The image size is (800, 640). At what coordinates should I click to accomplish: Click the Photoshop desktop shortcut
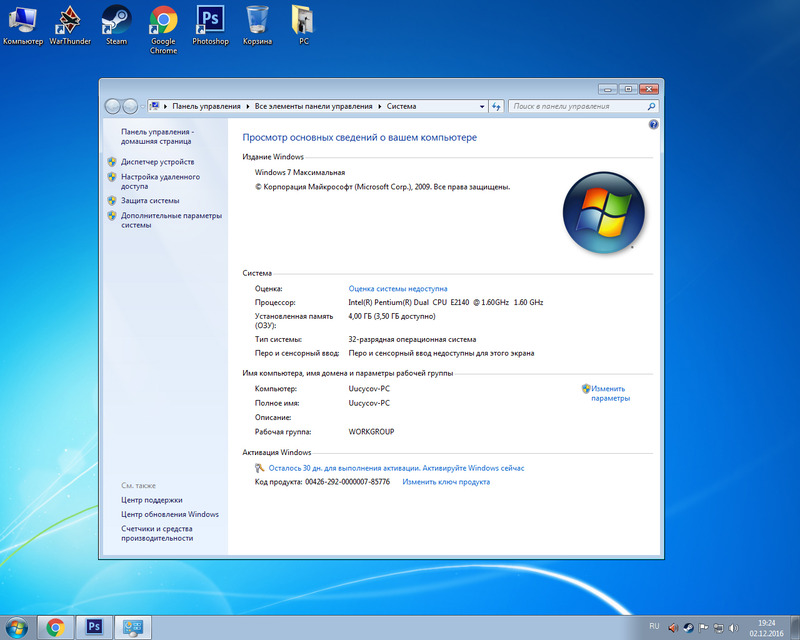click(x=210, y=24)
